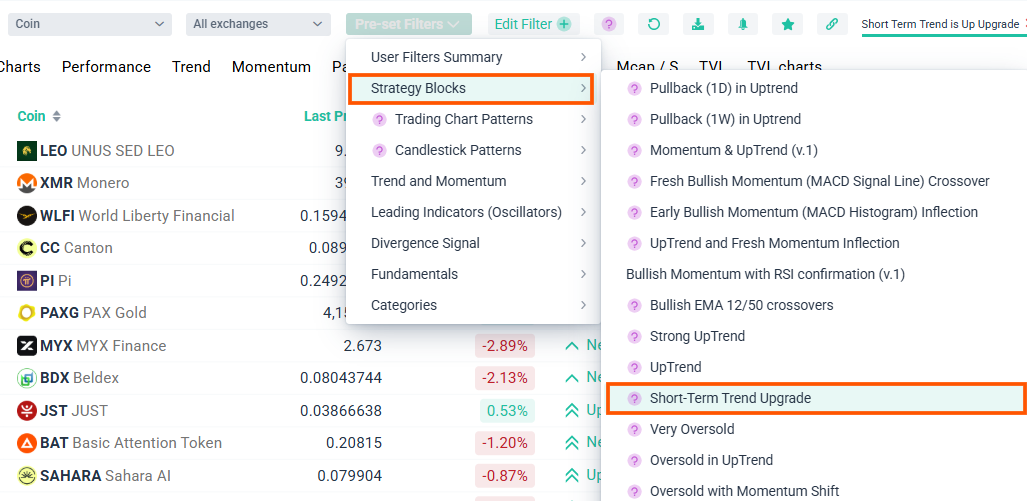The width and height of the screenshot is (1027, 501).
Task: Choose Oversold in UpTrend filter
Action: [711, 460]
